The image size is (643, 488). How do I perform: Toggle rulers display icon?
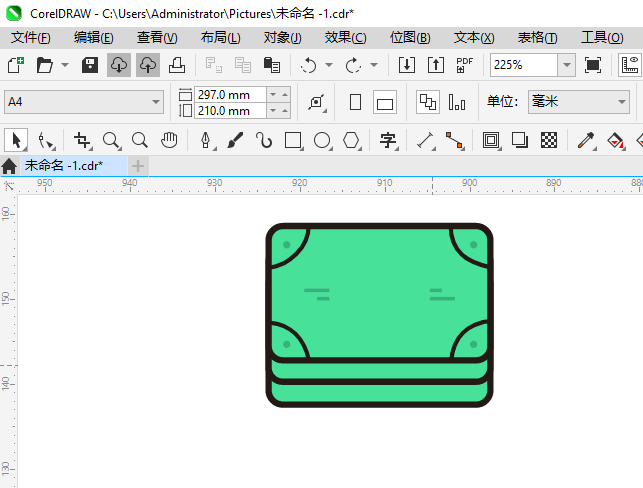click(630, 65)
